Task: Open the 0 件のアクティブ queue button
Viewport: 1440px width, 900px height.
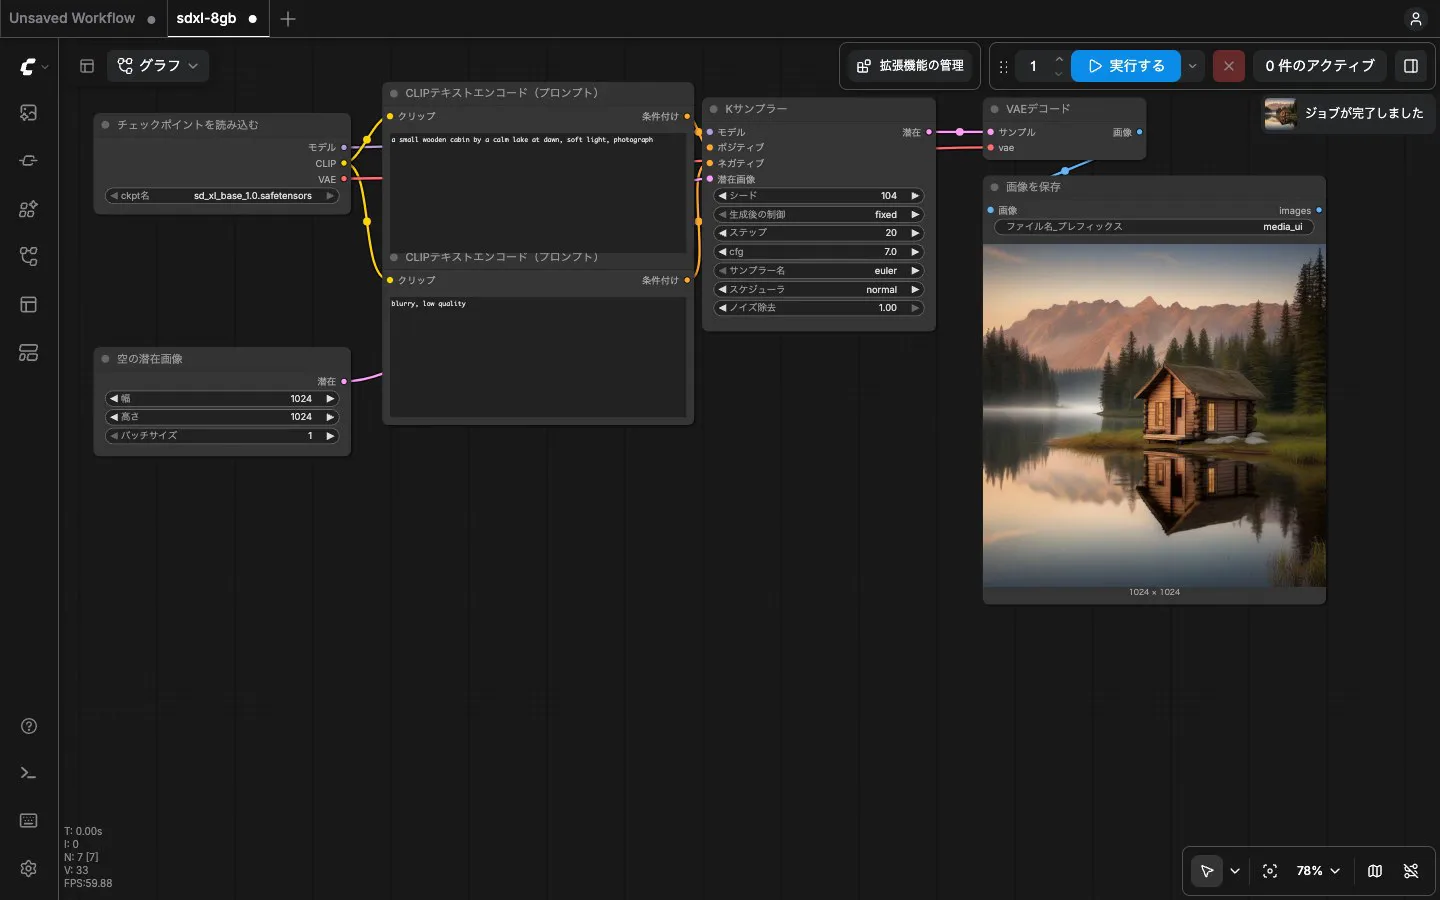Action: point(1320,66)
